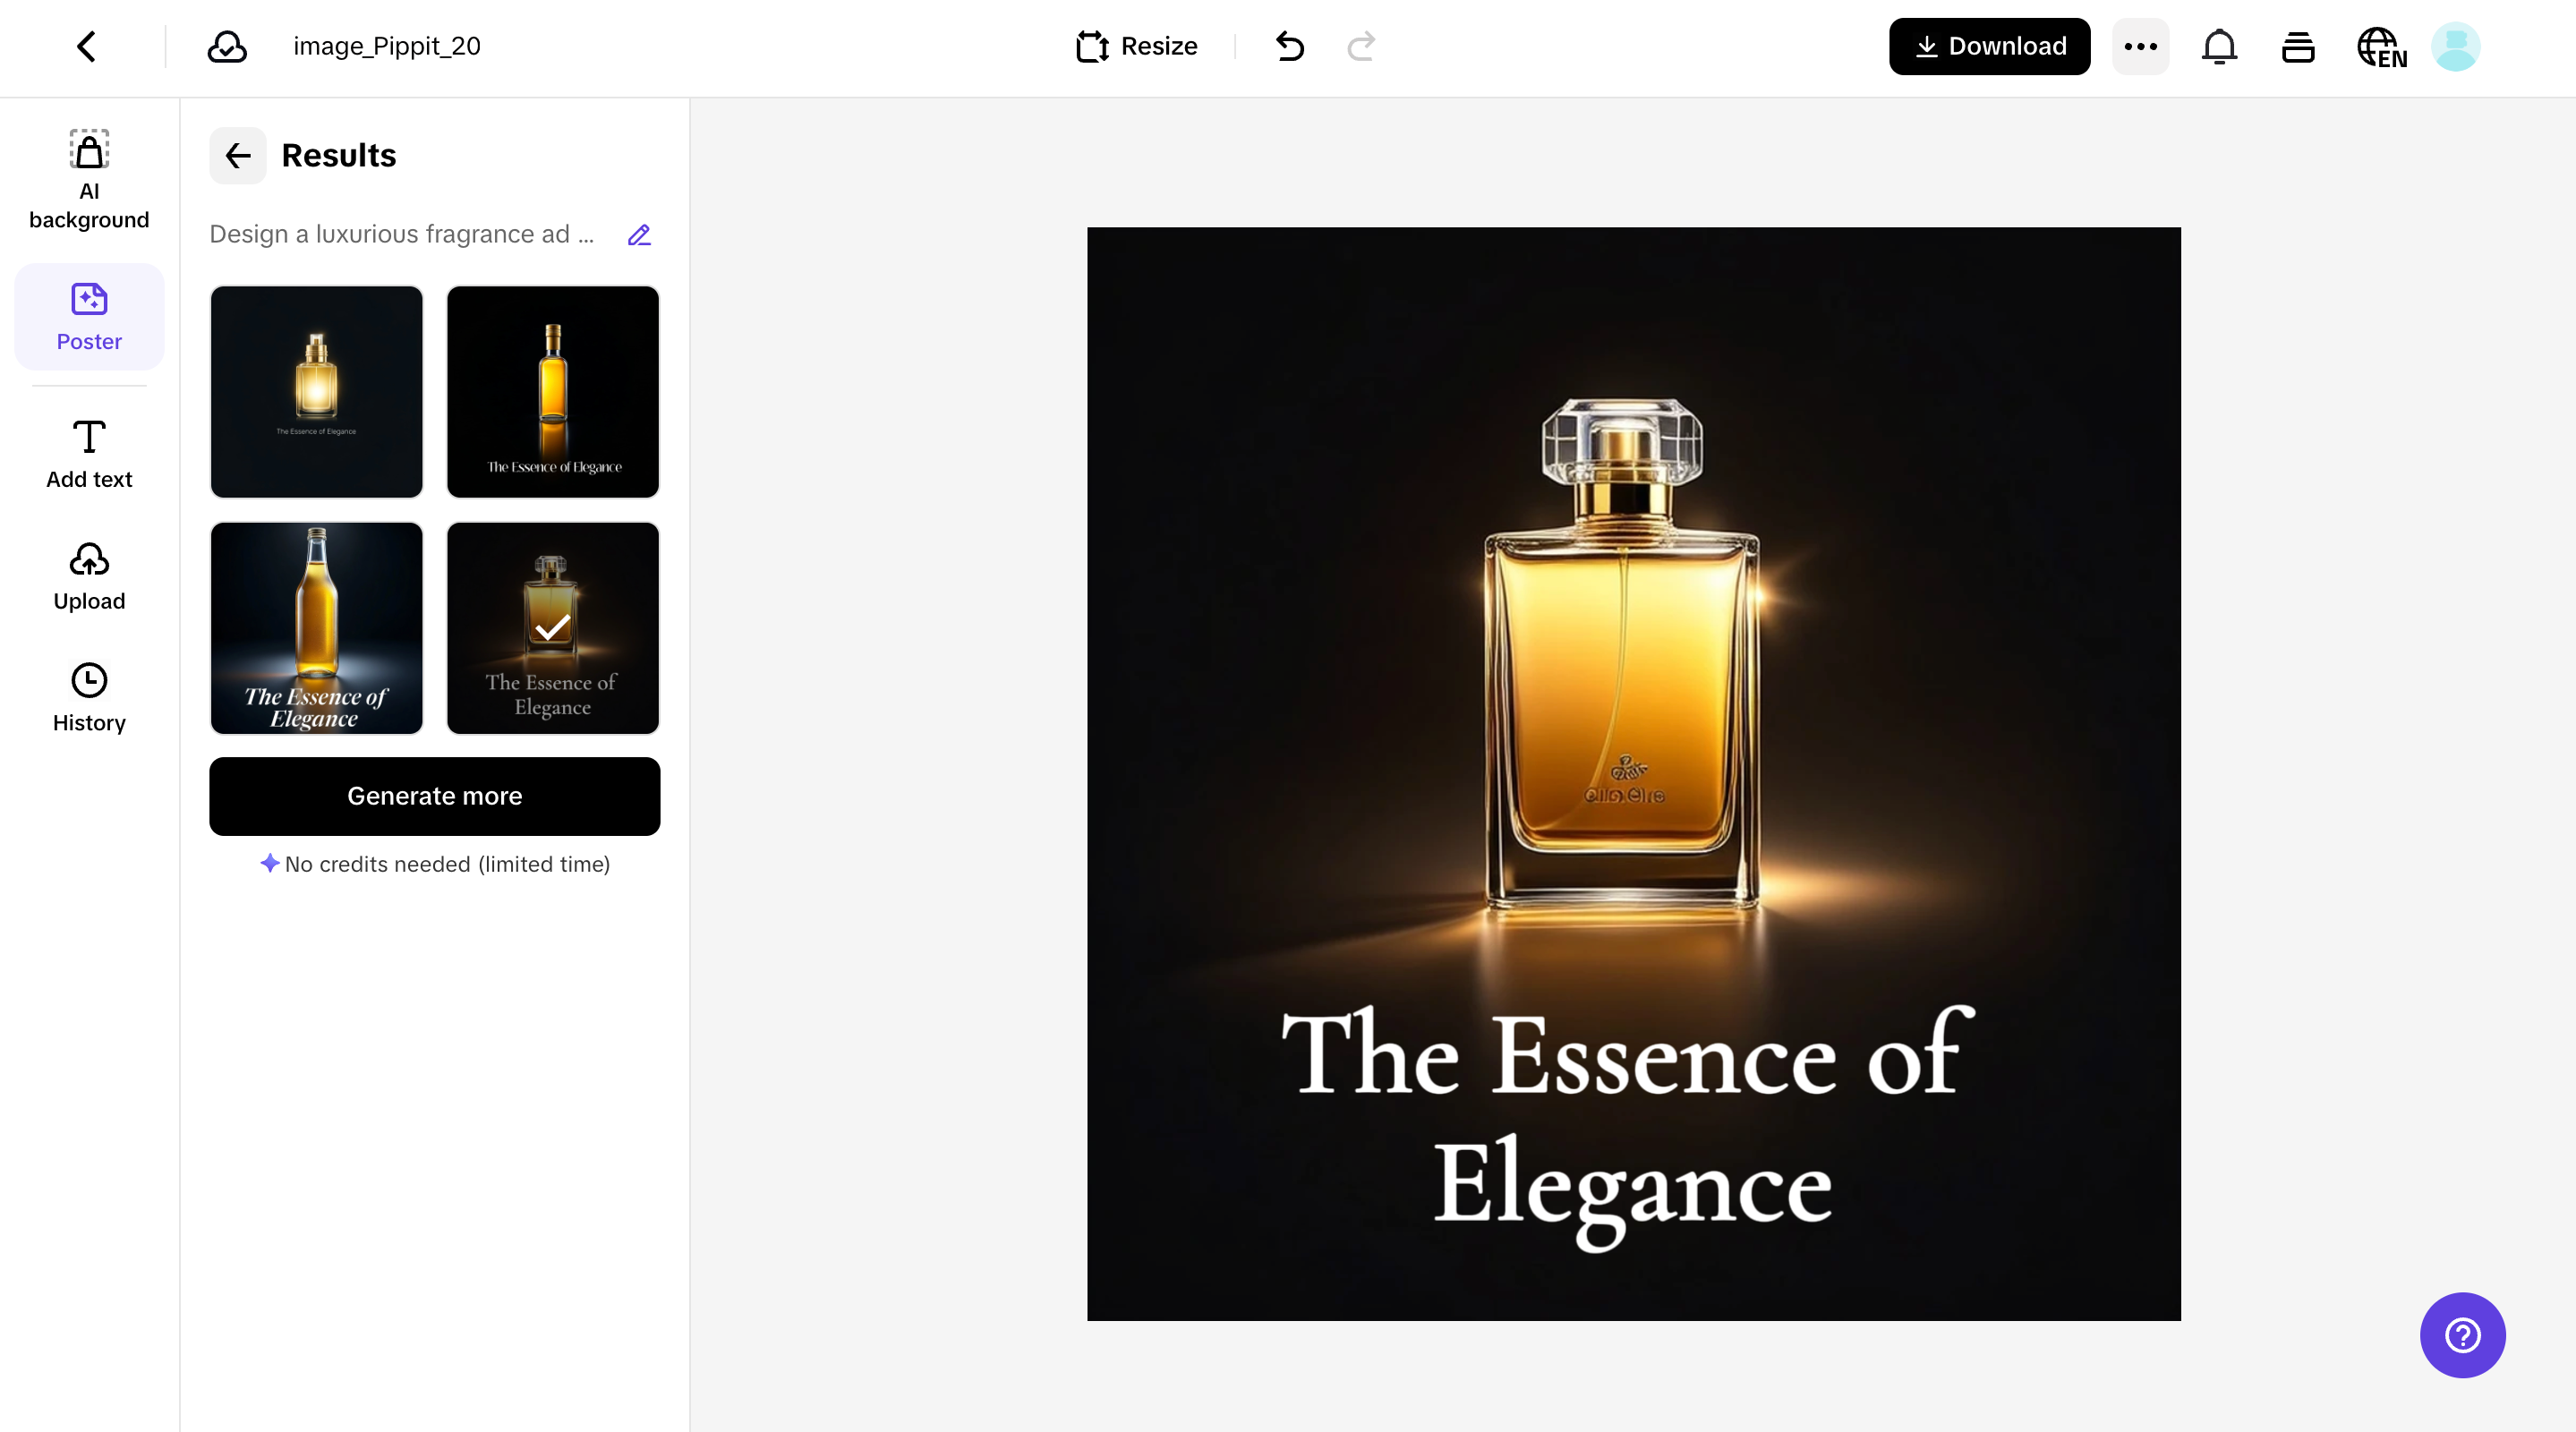
Task: Edit the prompt with pencil icon
Action: pyautogui.click(x=639, y=235)
